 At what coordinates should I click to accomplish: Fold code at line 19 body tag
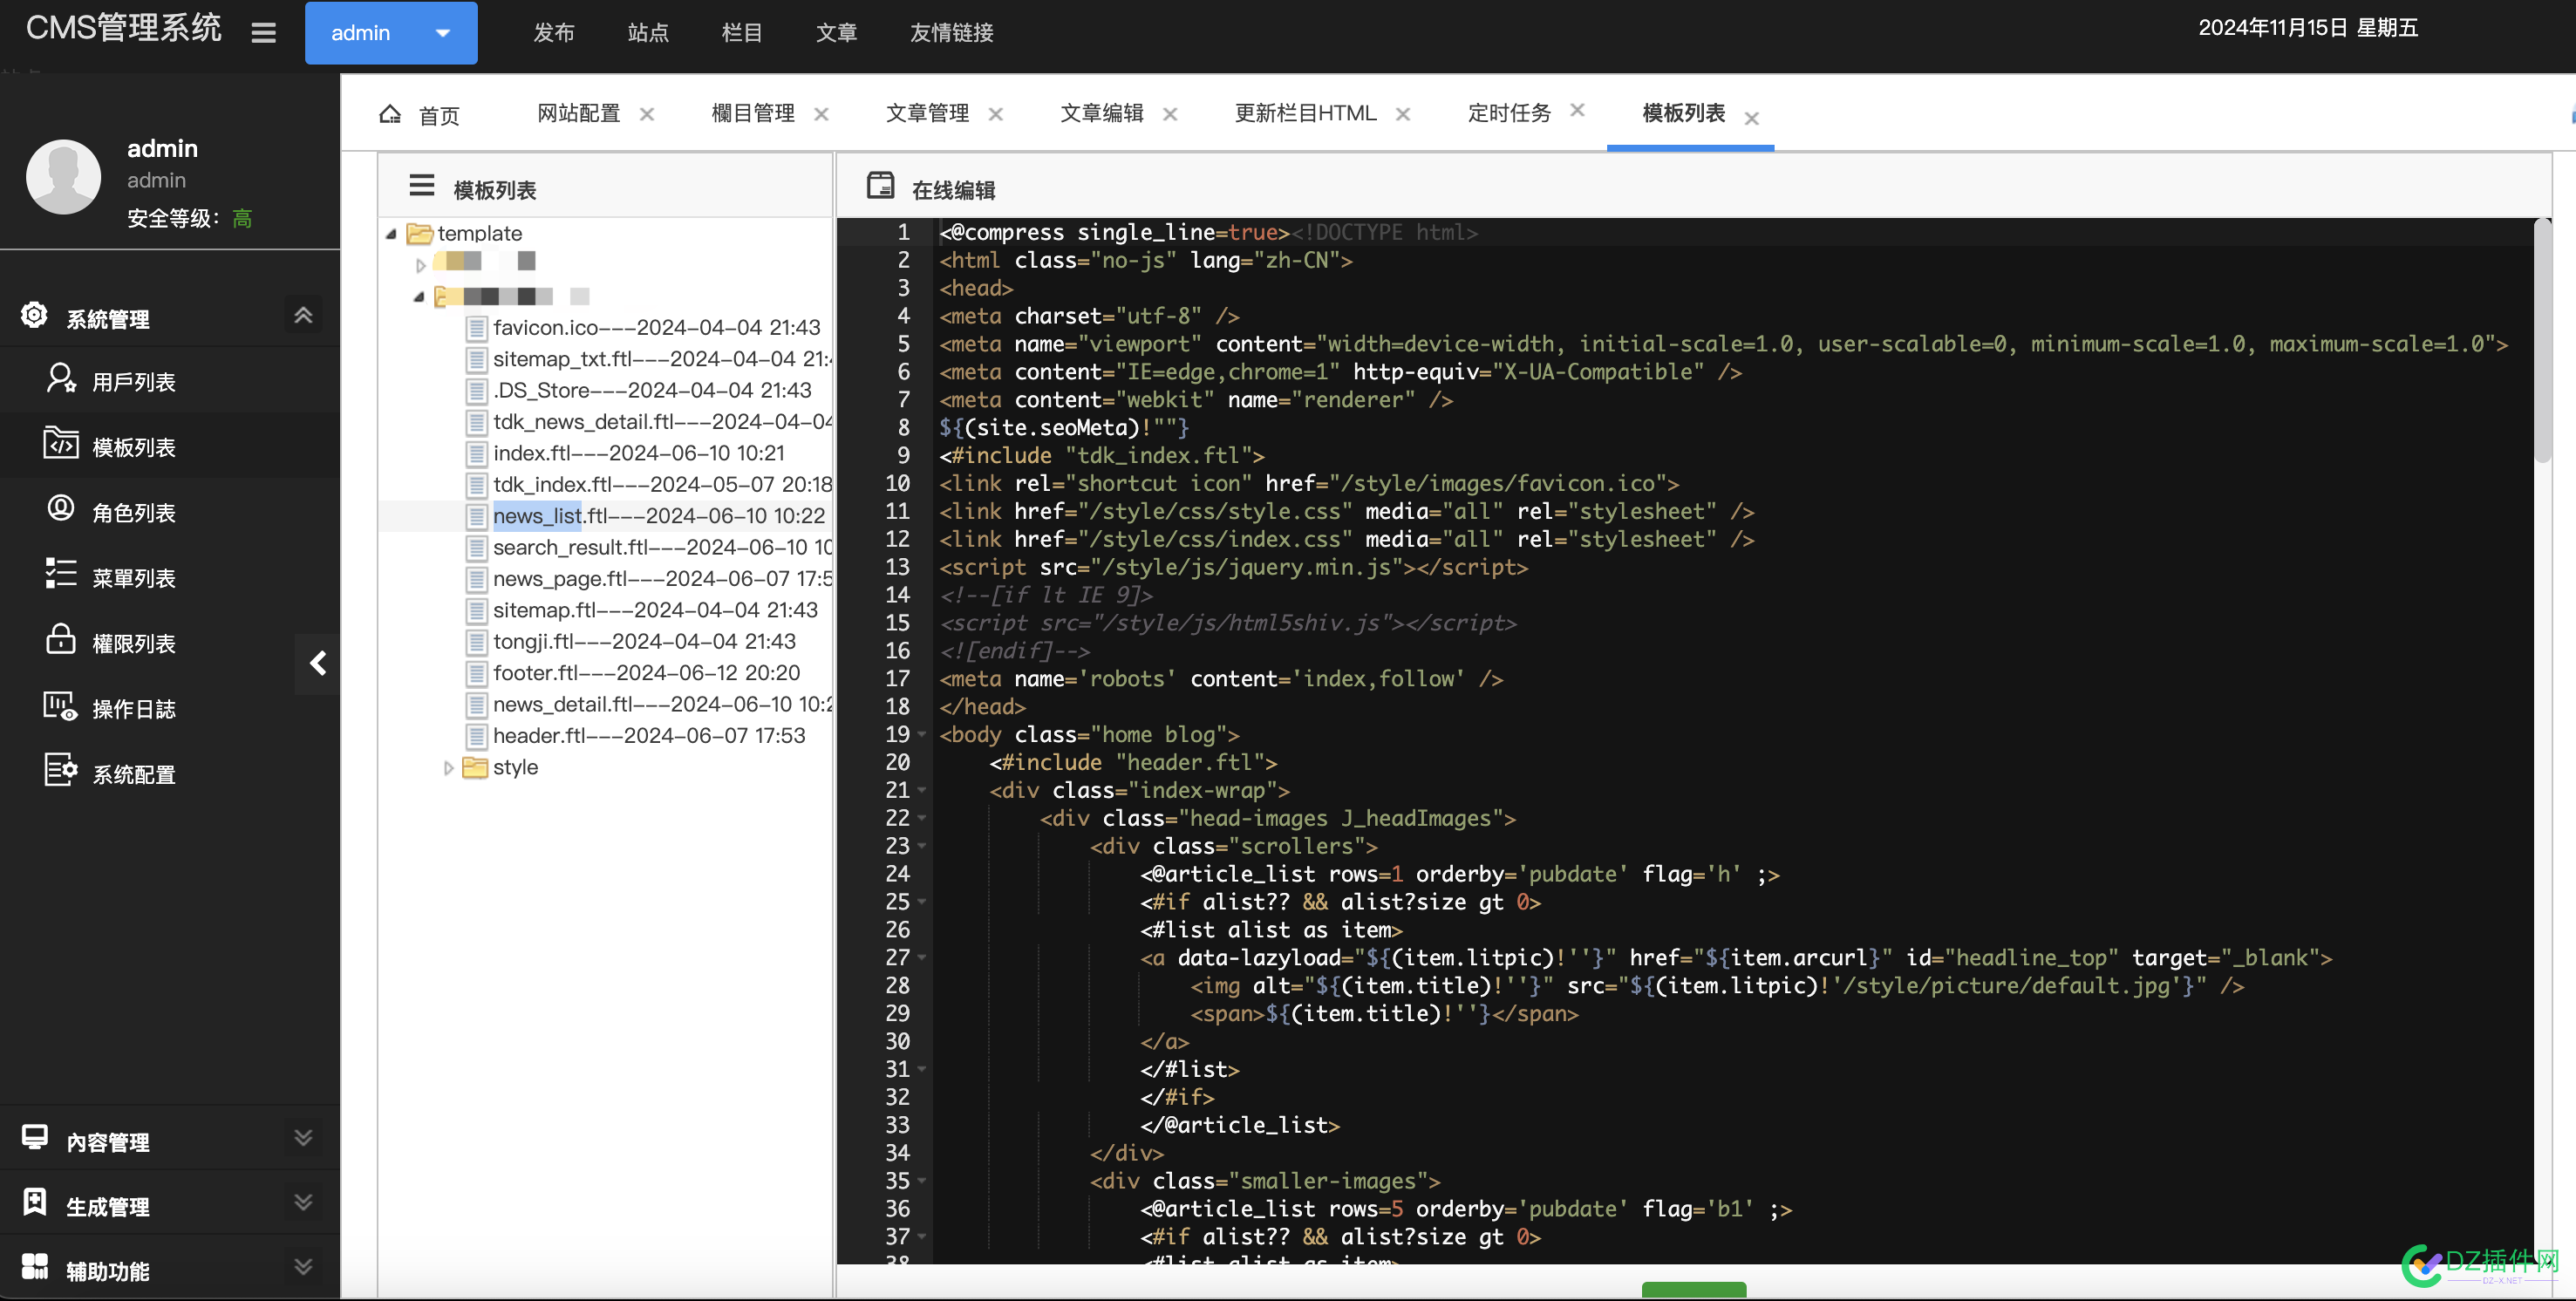(x=922, y=735)
